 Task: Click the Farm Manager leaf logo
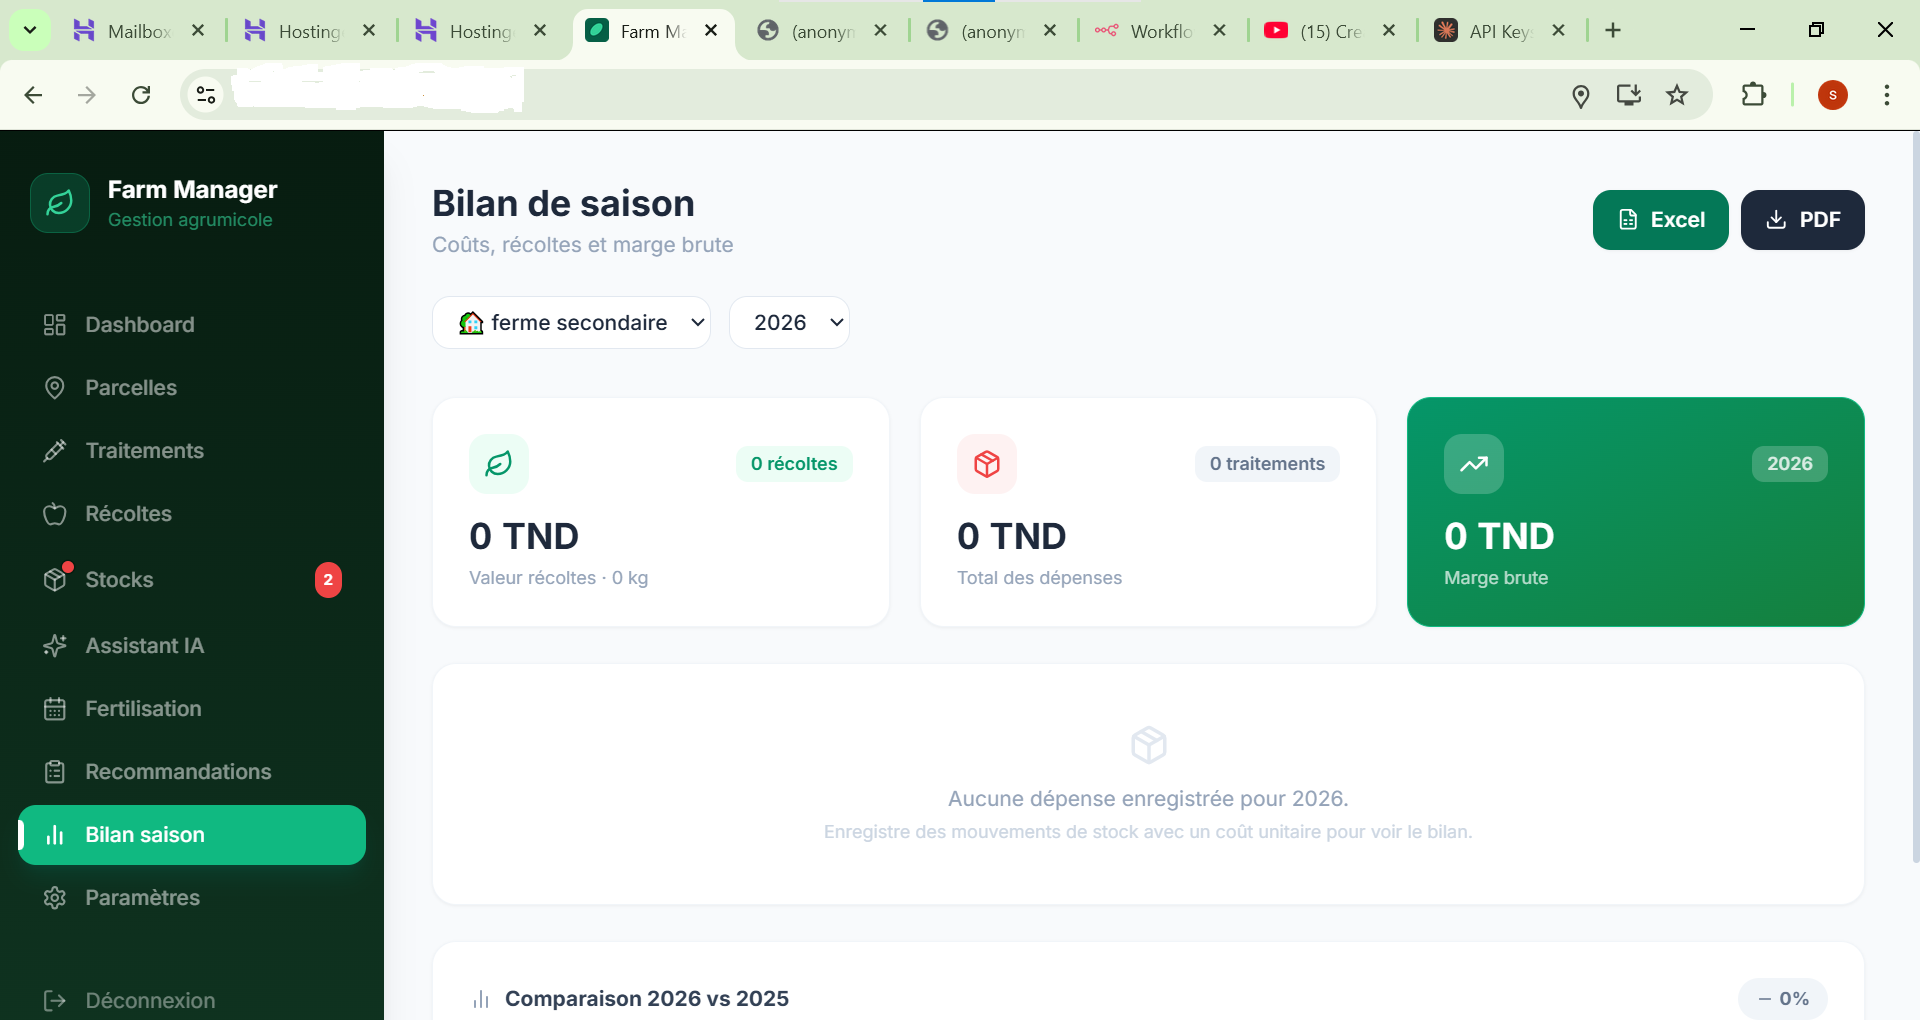pos(59,203)
